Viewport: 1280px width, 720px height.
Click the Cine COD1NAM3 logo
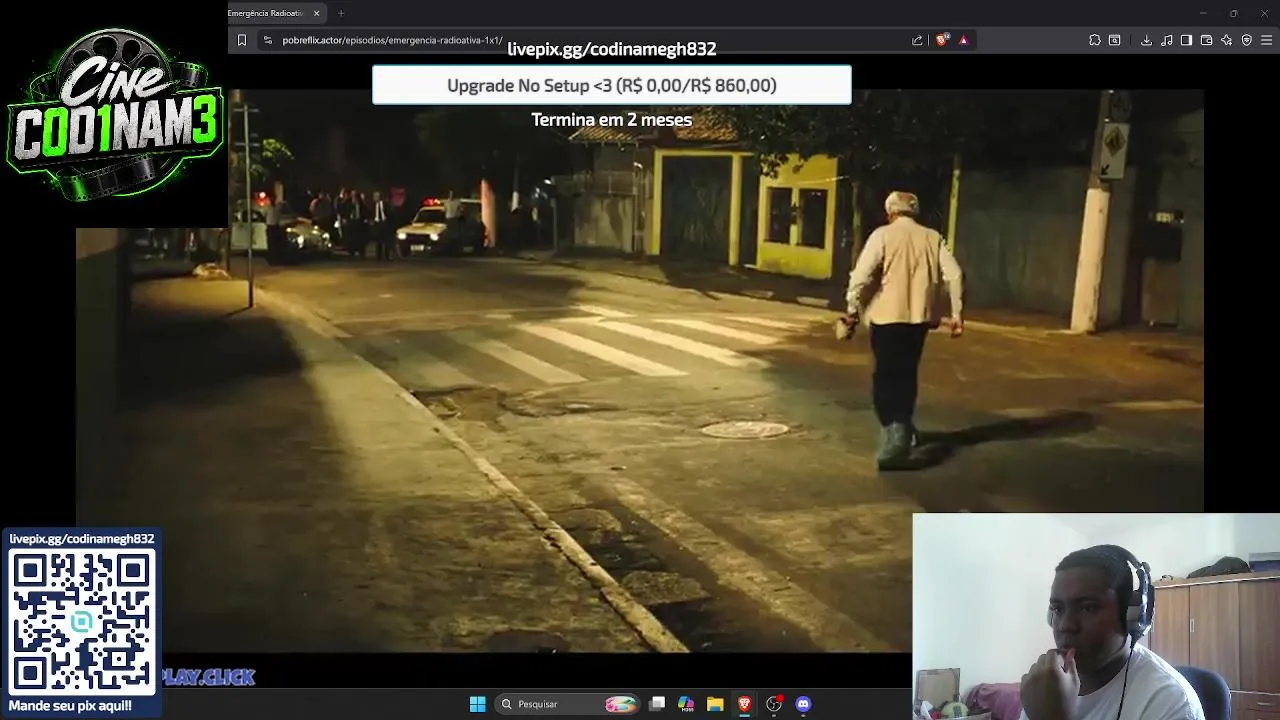tap(113, 113)
